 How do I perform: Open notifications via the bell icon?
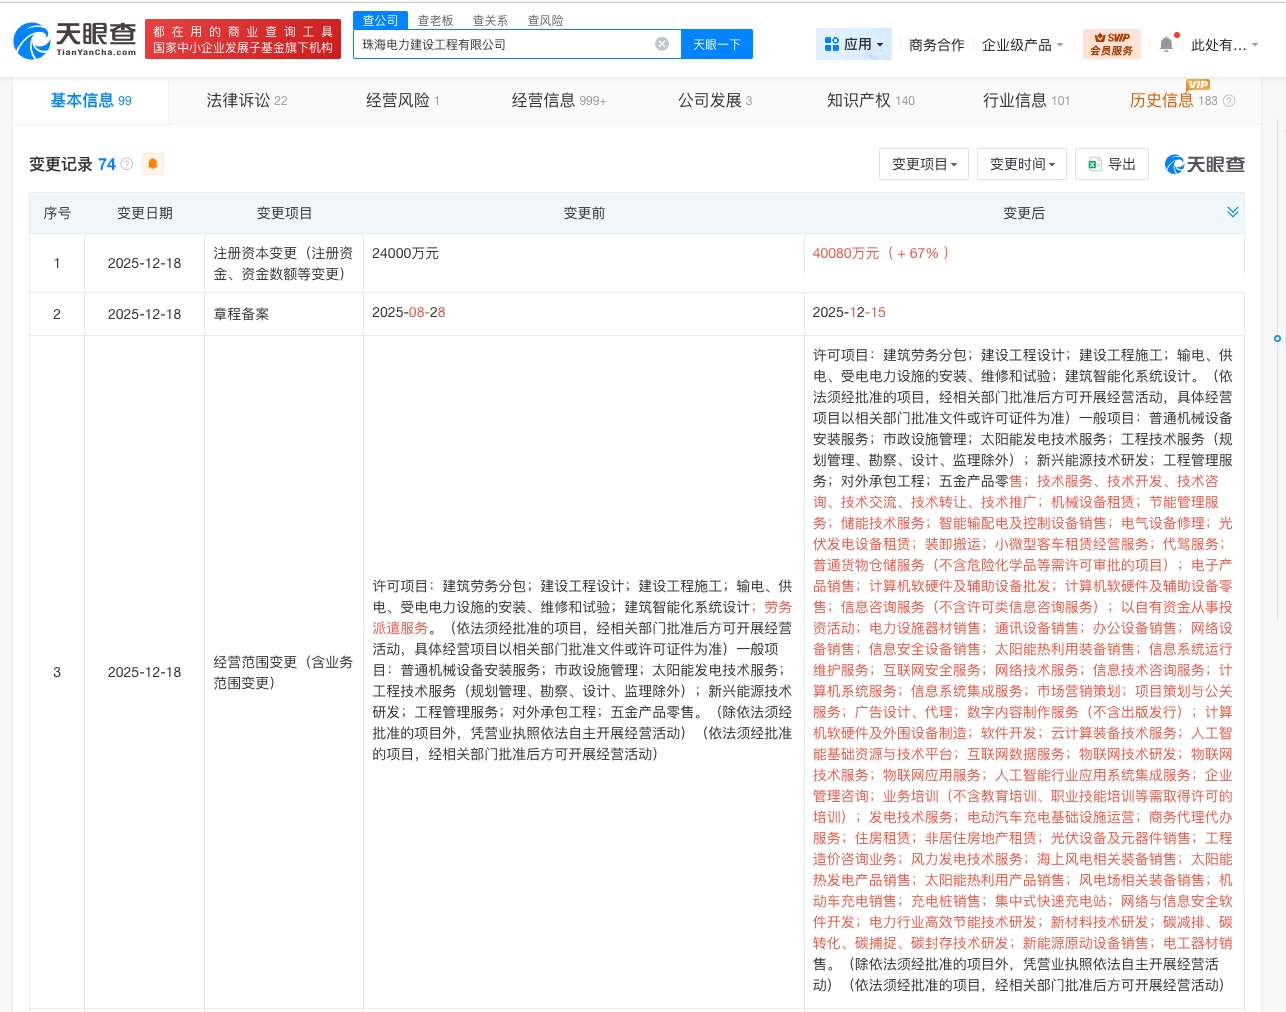click(1166, 44)
